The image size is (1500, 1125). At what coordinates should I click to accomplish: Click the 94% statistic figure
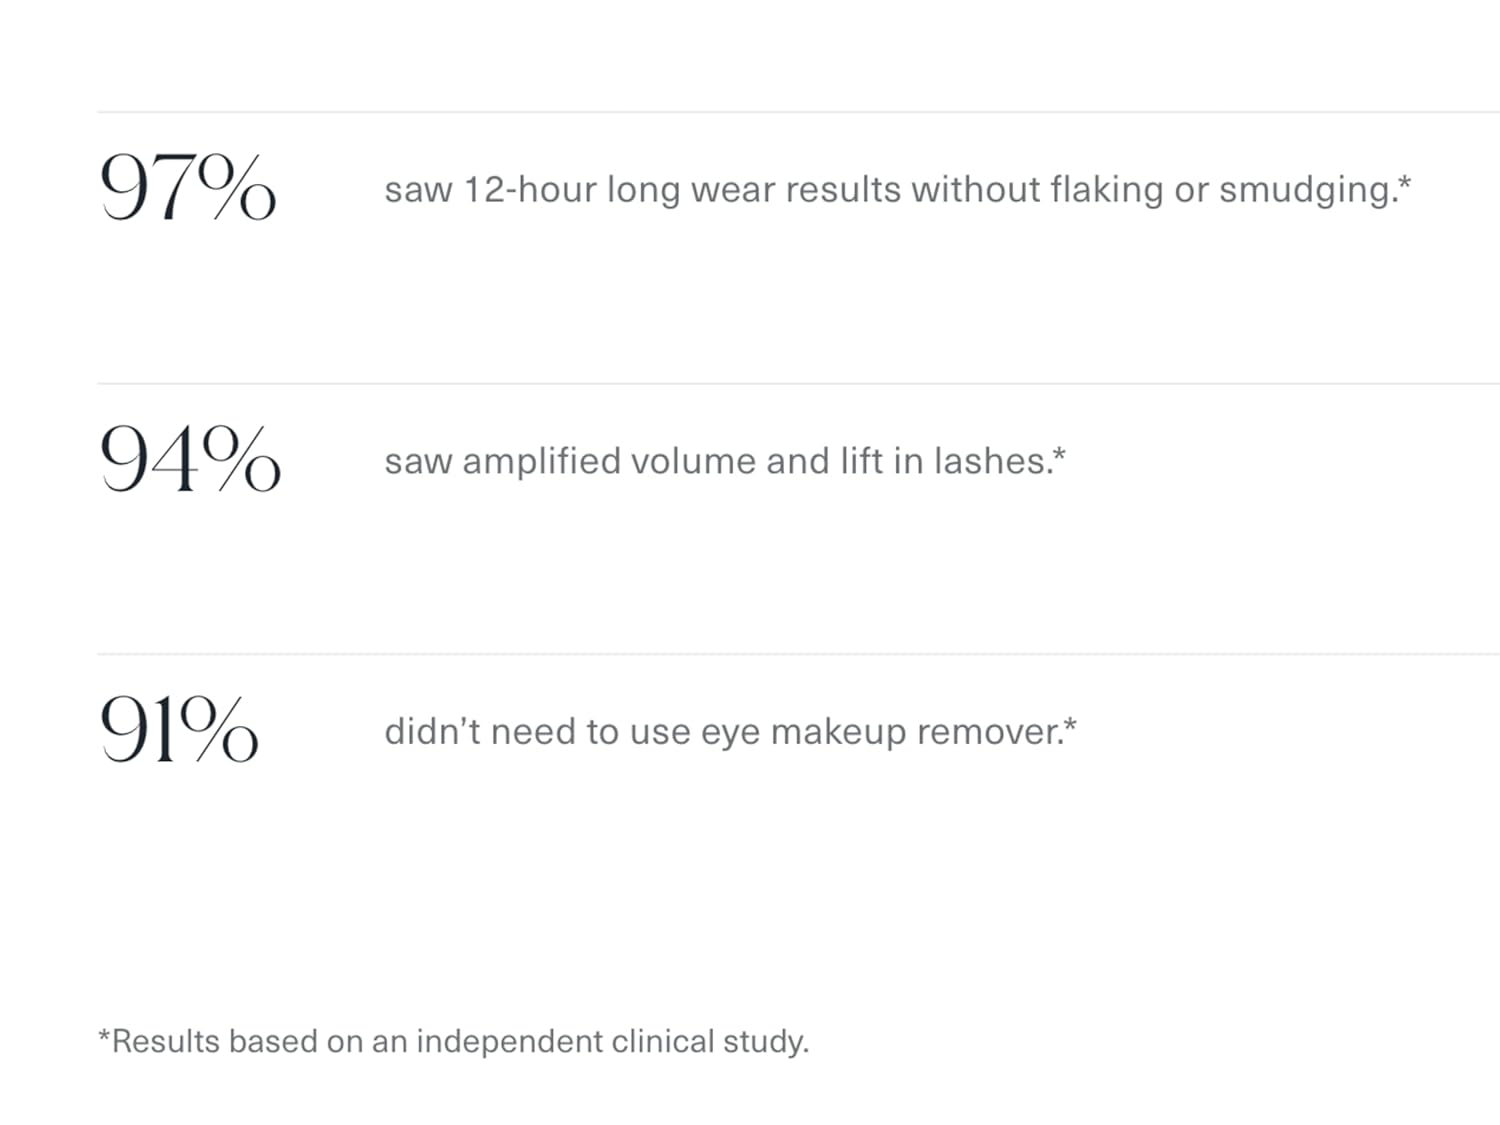pos(190,458)
